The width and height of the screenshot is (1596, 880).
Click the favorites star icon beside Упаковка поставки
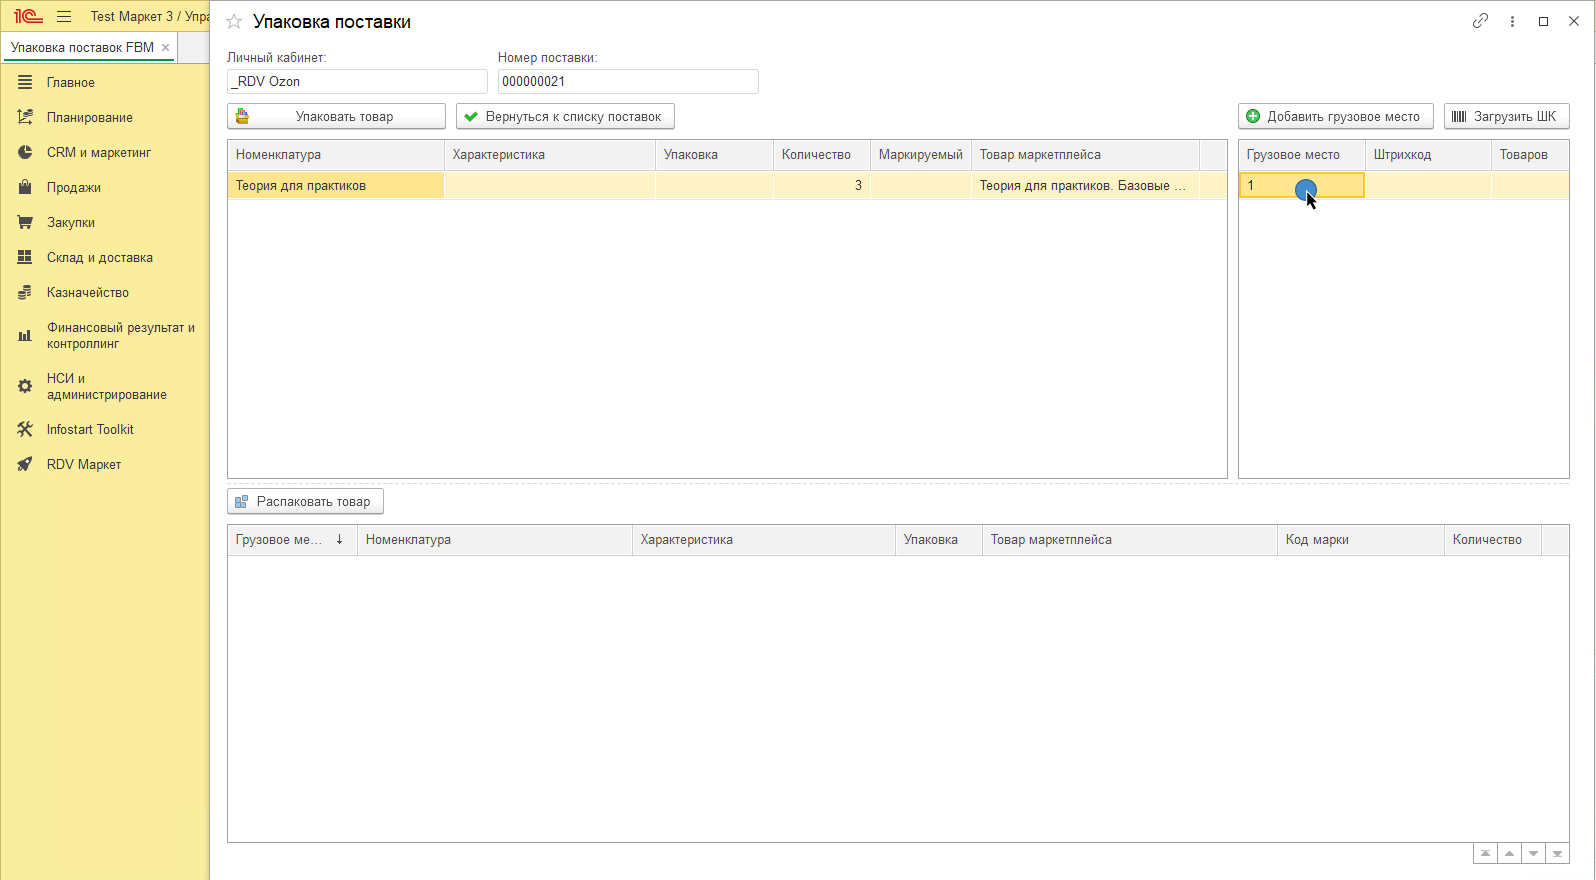tap(234, 22)
